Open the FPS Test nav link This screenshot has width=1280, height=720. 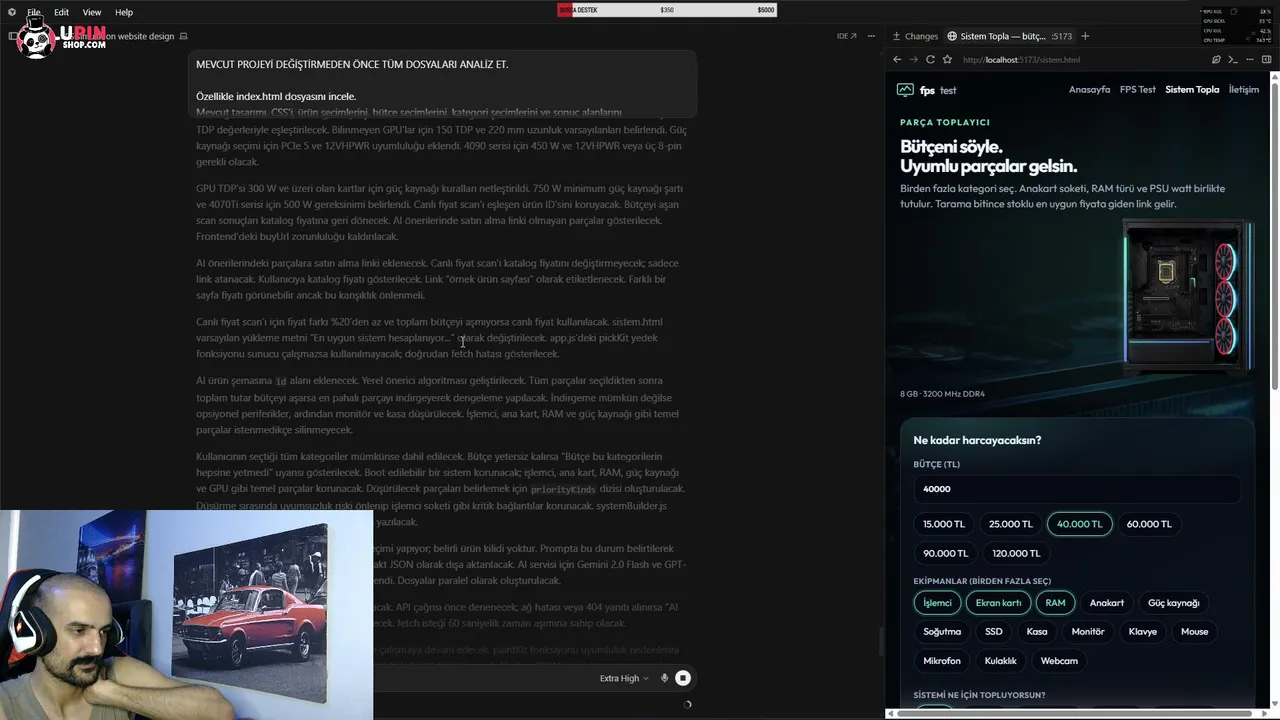point(1137,90)
